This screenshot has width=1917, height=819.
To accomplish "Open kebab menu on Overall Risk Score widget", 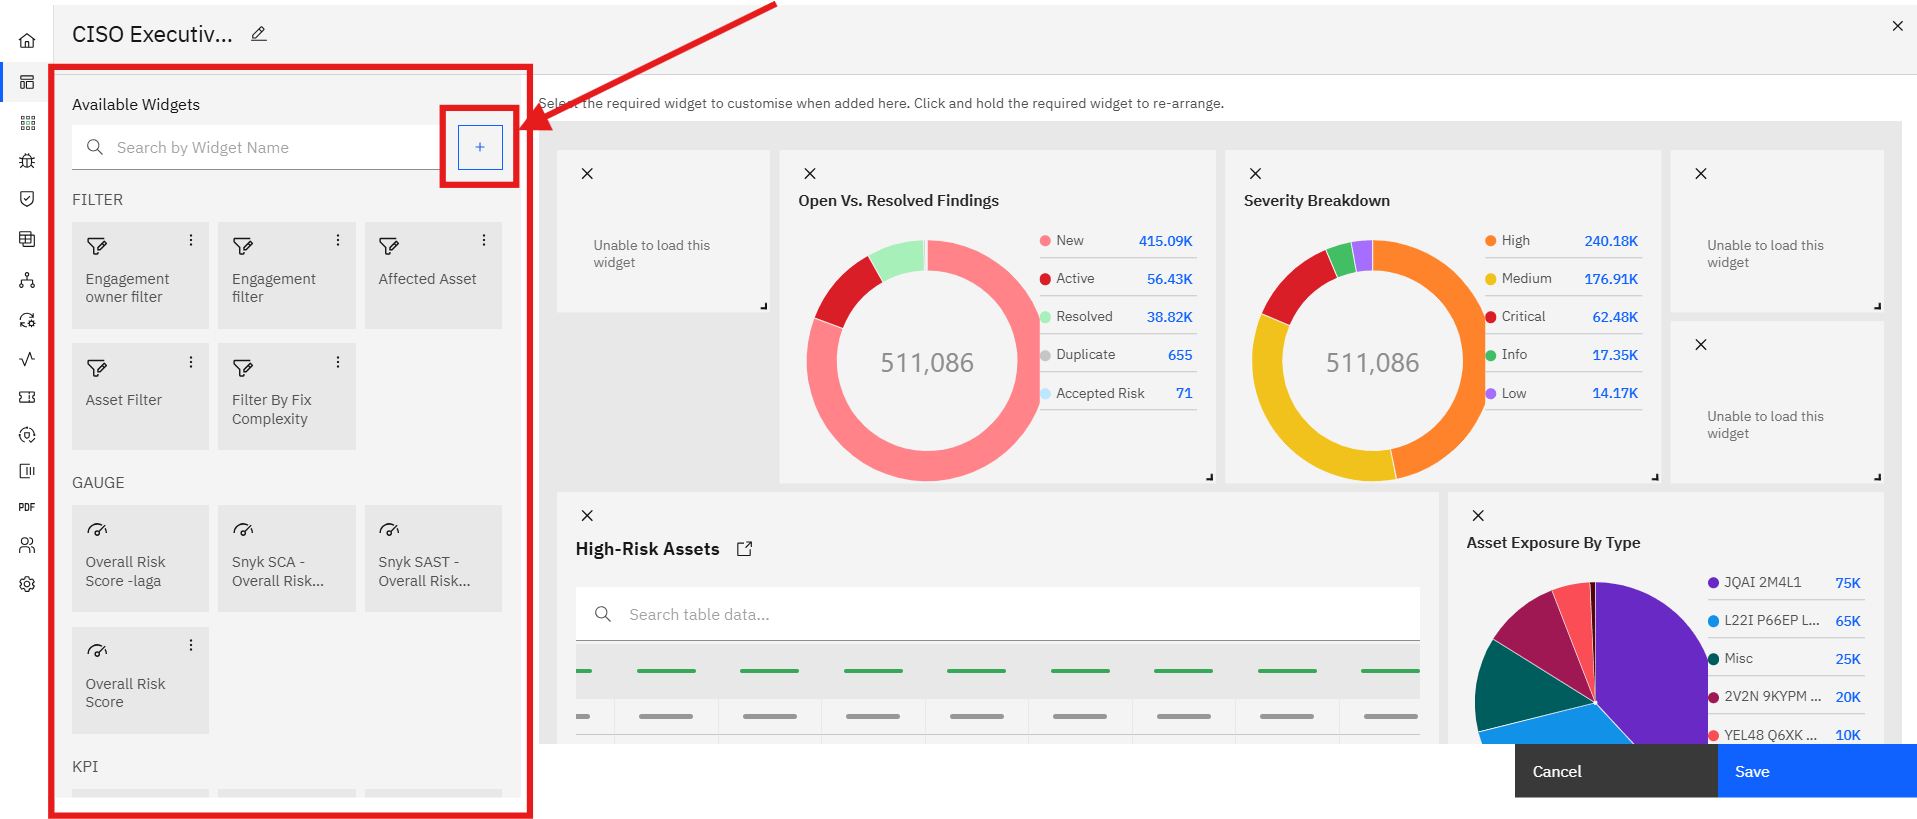I will pyautogui.click(x=191, y=645).
